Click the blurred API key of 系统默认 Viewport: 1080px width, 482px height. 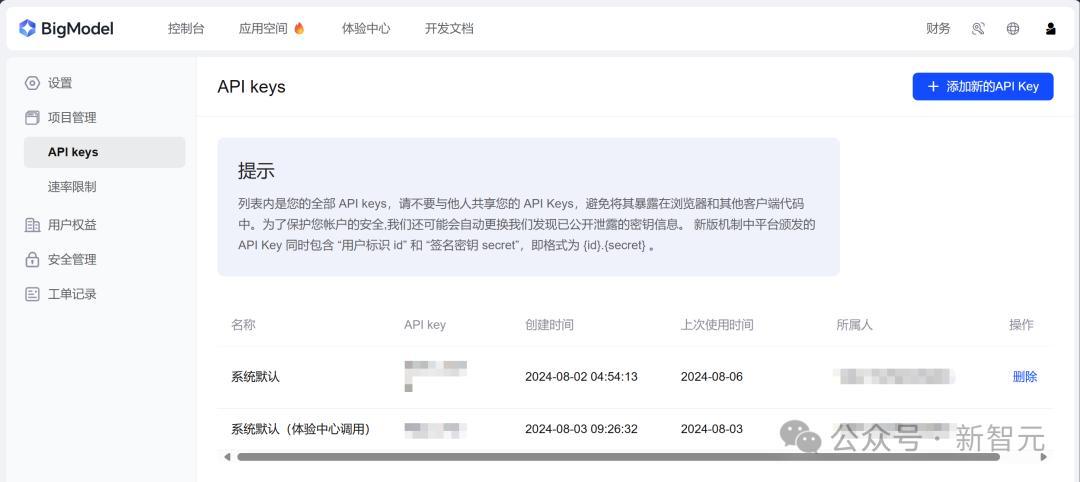435,376
